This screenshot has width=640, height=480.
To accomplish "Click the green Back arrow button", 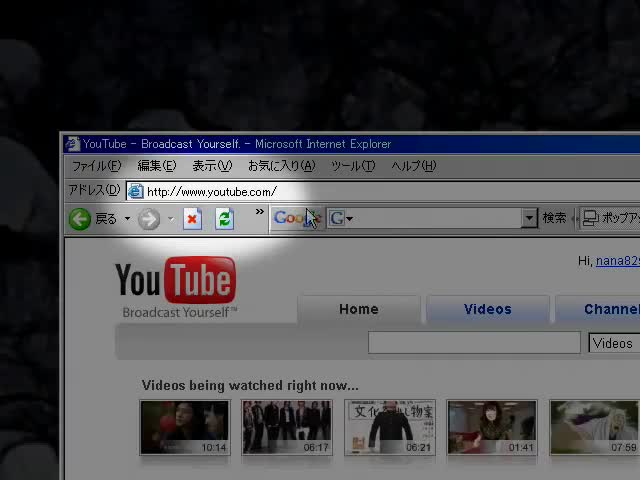I will click(x=80, y=219).
